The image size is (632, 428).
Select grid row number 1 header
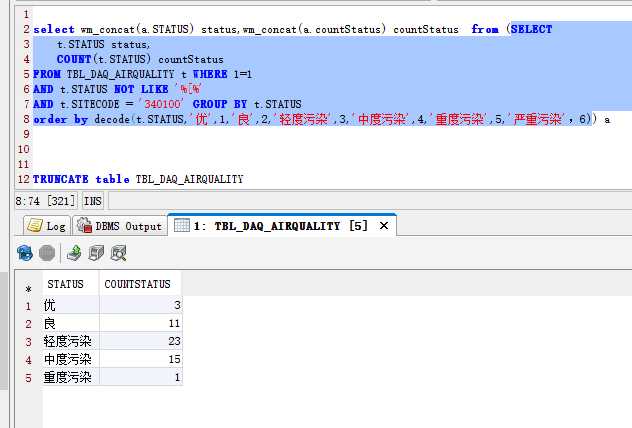point(28,306)
